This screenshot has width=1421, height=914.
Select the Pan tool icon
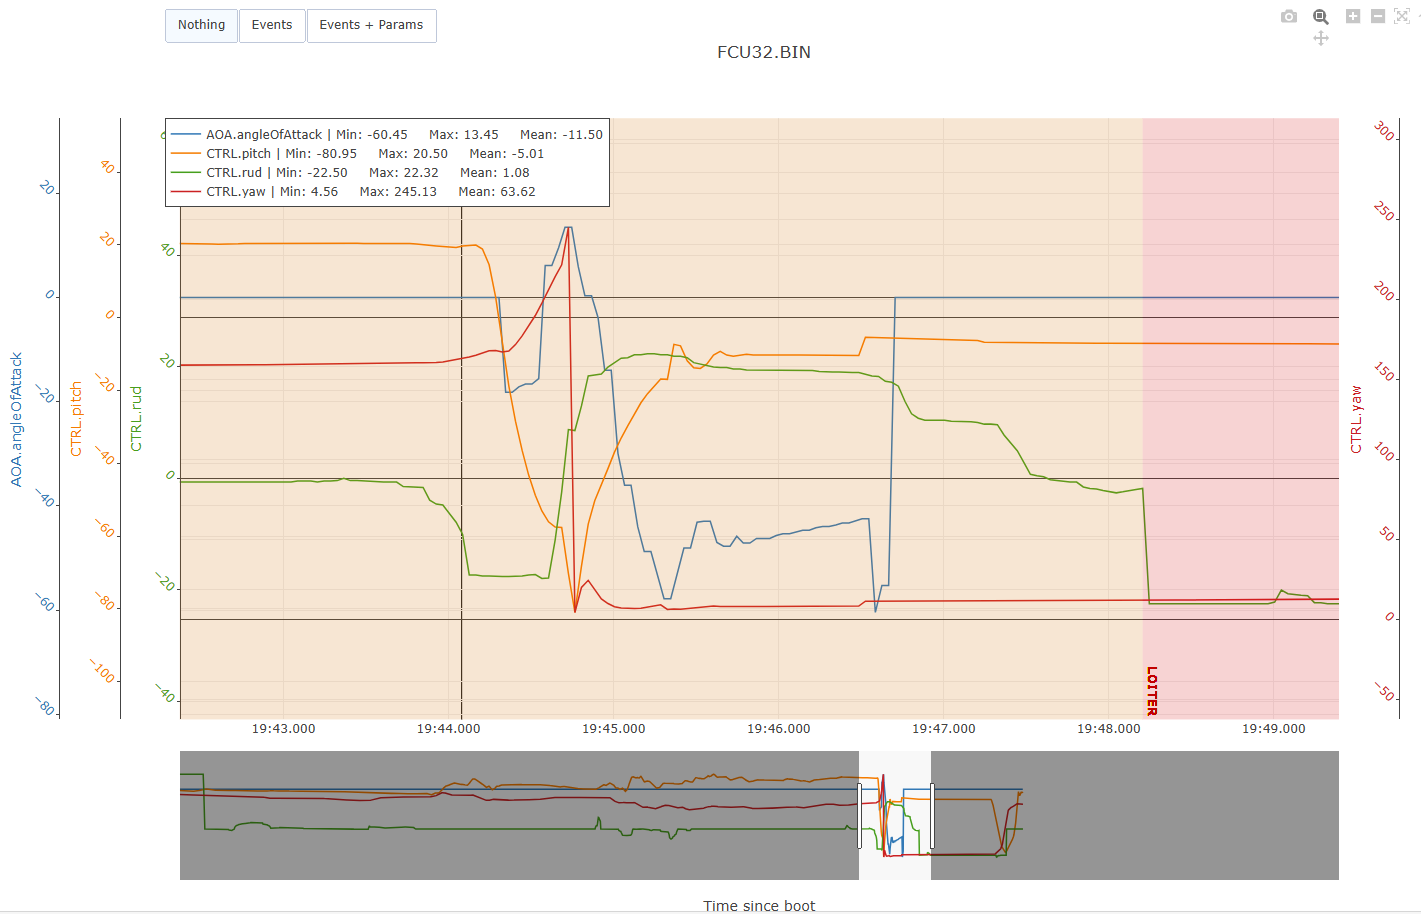pos(1321,38)
